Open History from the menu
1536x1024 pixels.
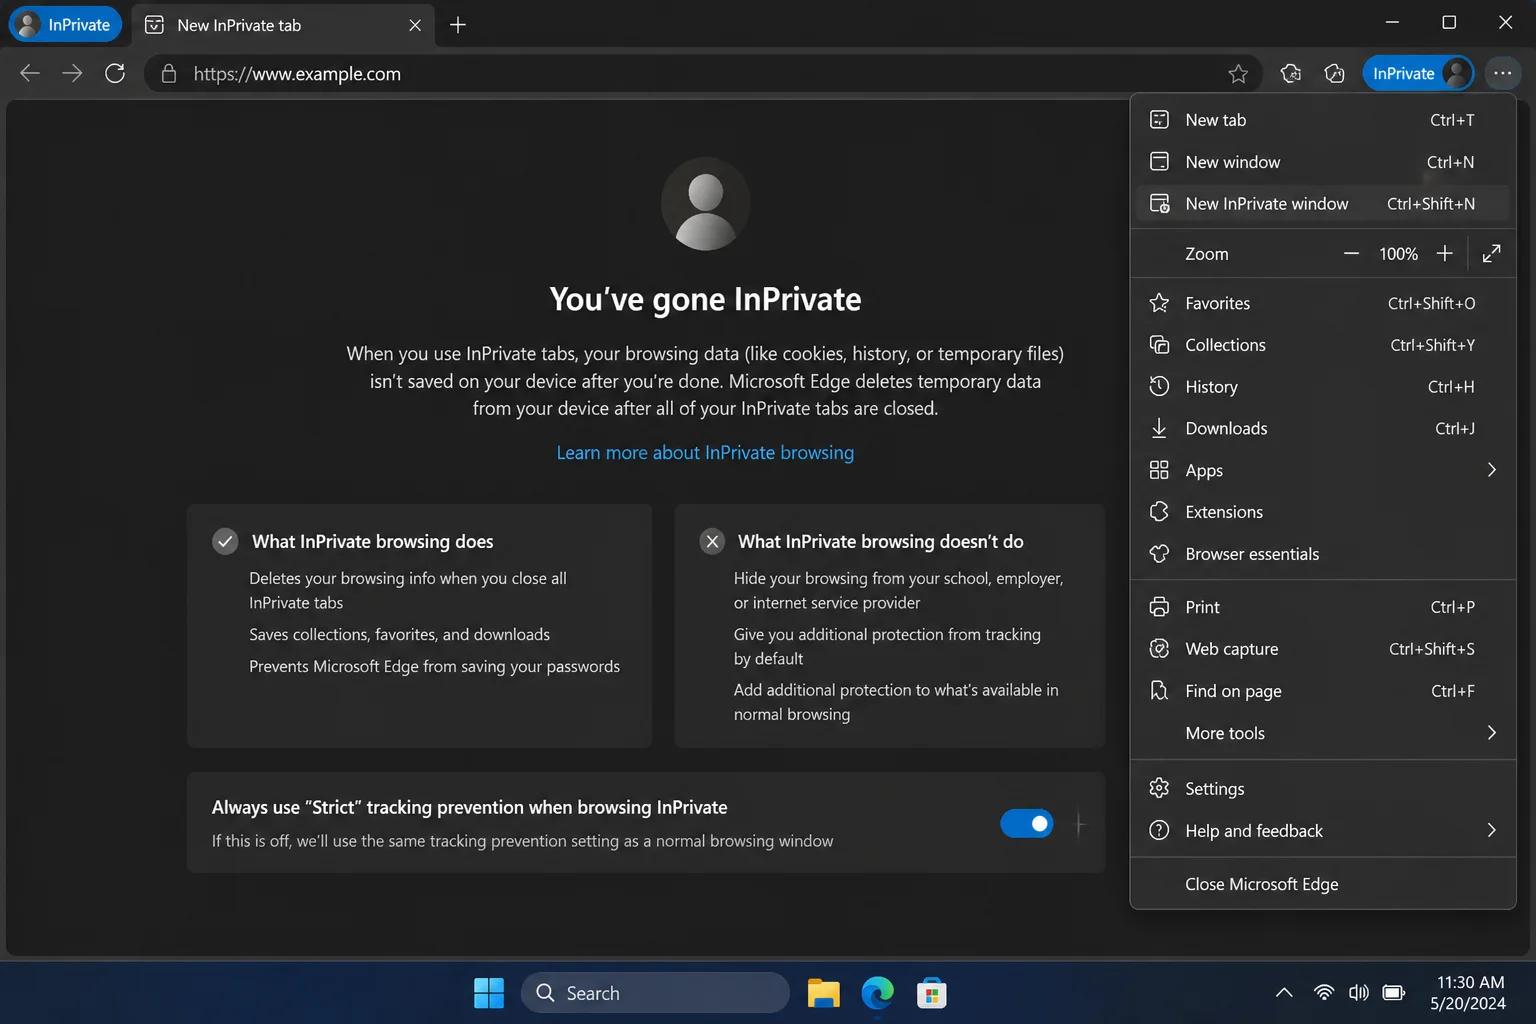(1322, 387)
